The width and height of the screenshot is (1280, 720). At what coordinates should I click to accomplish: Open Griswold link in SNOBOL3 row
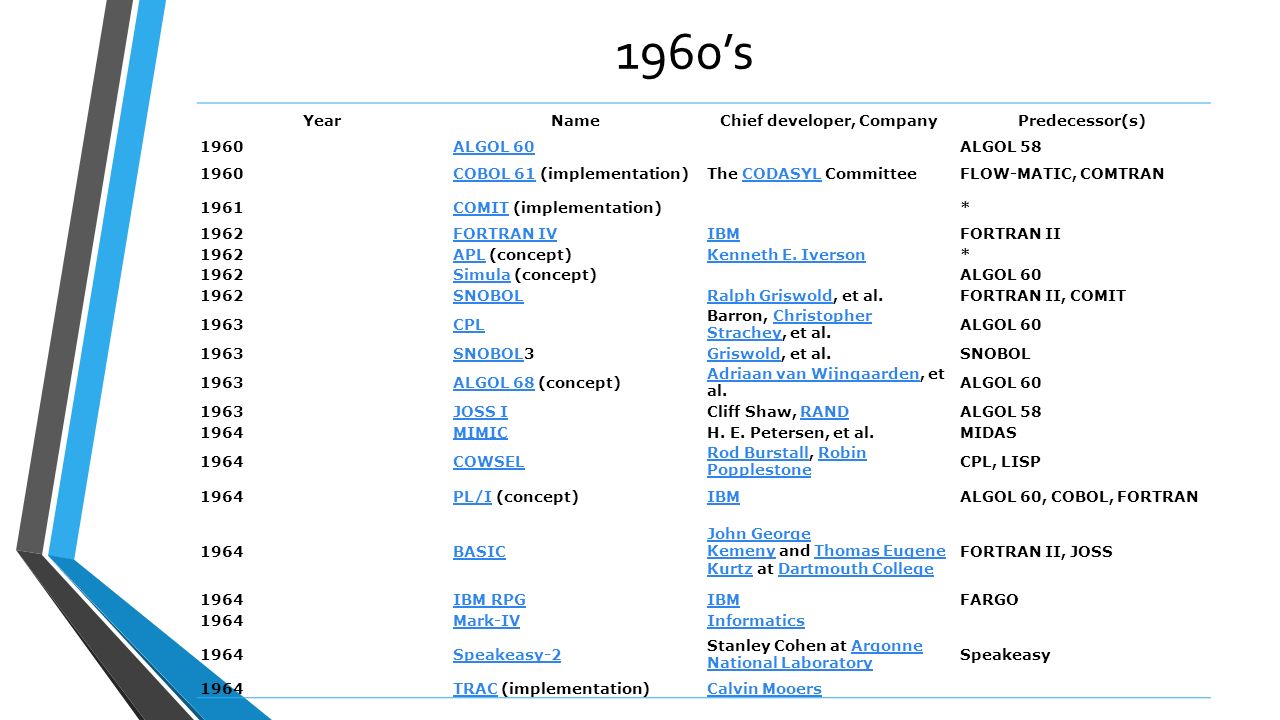point(744,354)
